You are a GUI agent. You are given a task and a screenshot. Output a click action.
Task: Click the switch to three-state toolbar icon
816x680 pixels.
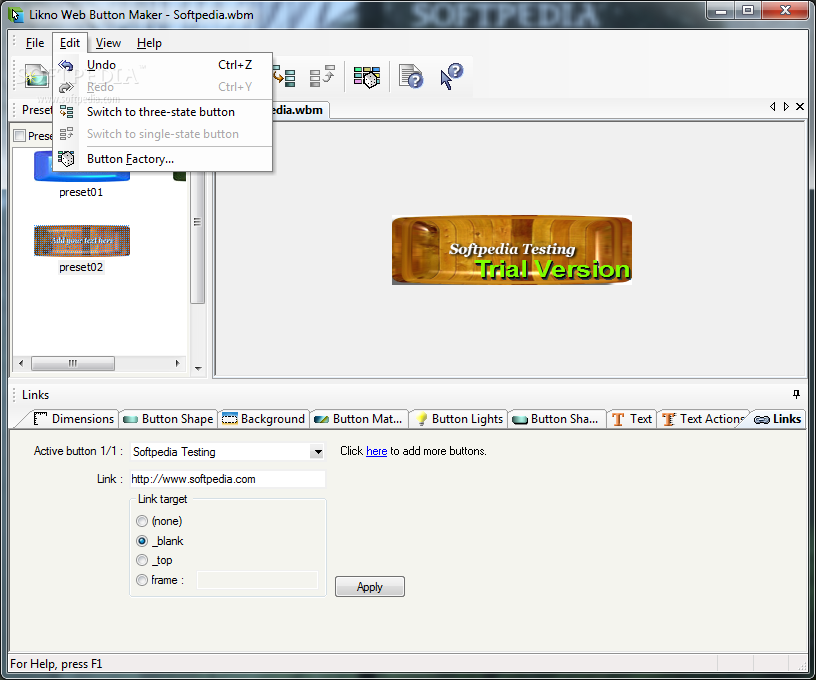pos(284,76)
